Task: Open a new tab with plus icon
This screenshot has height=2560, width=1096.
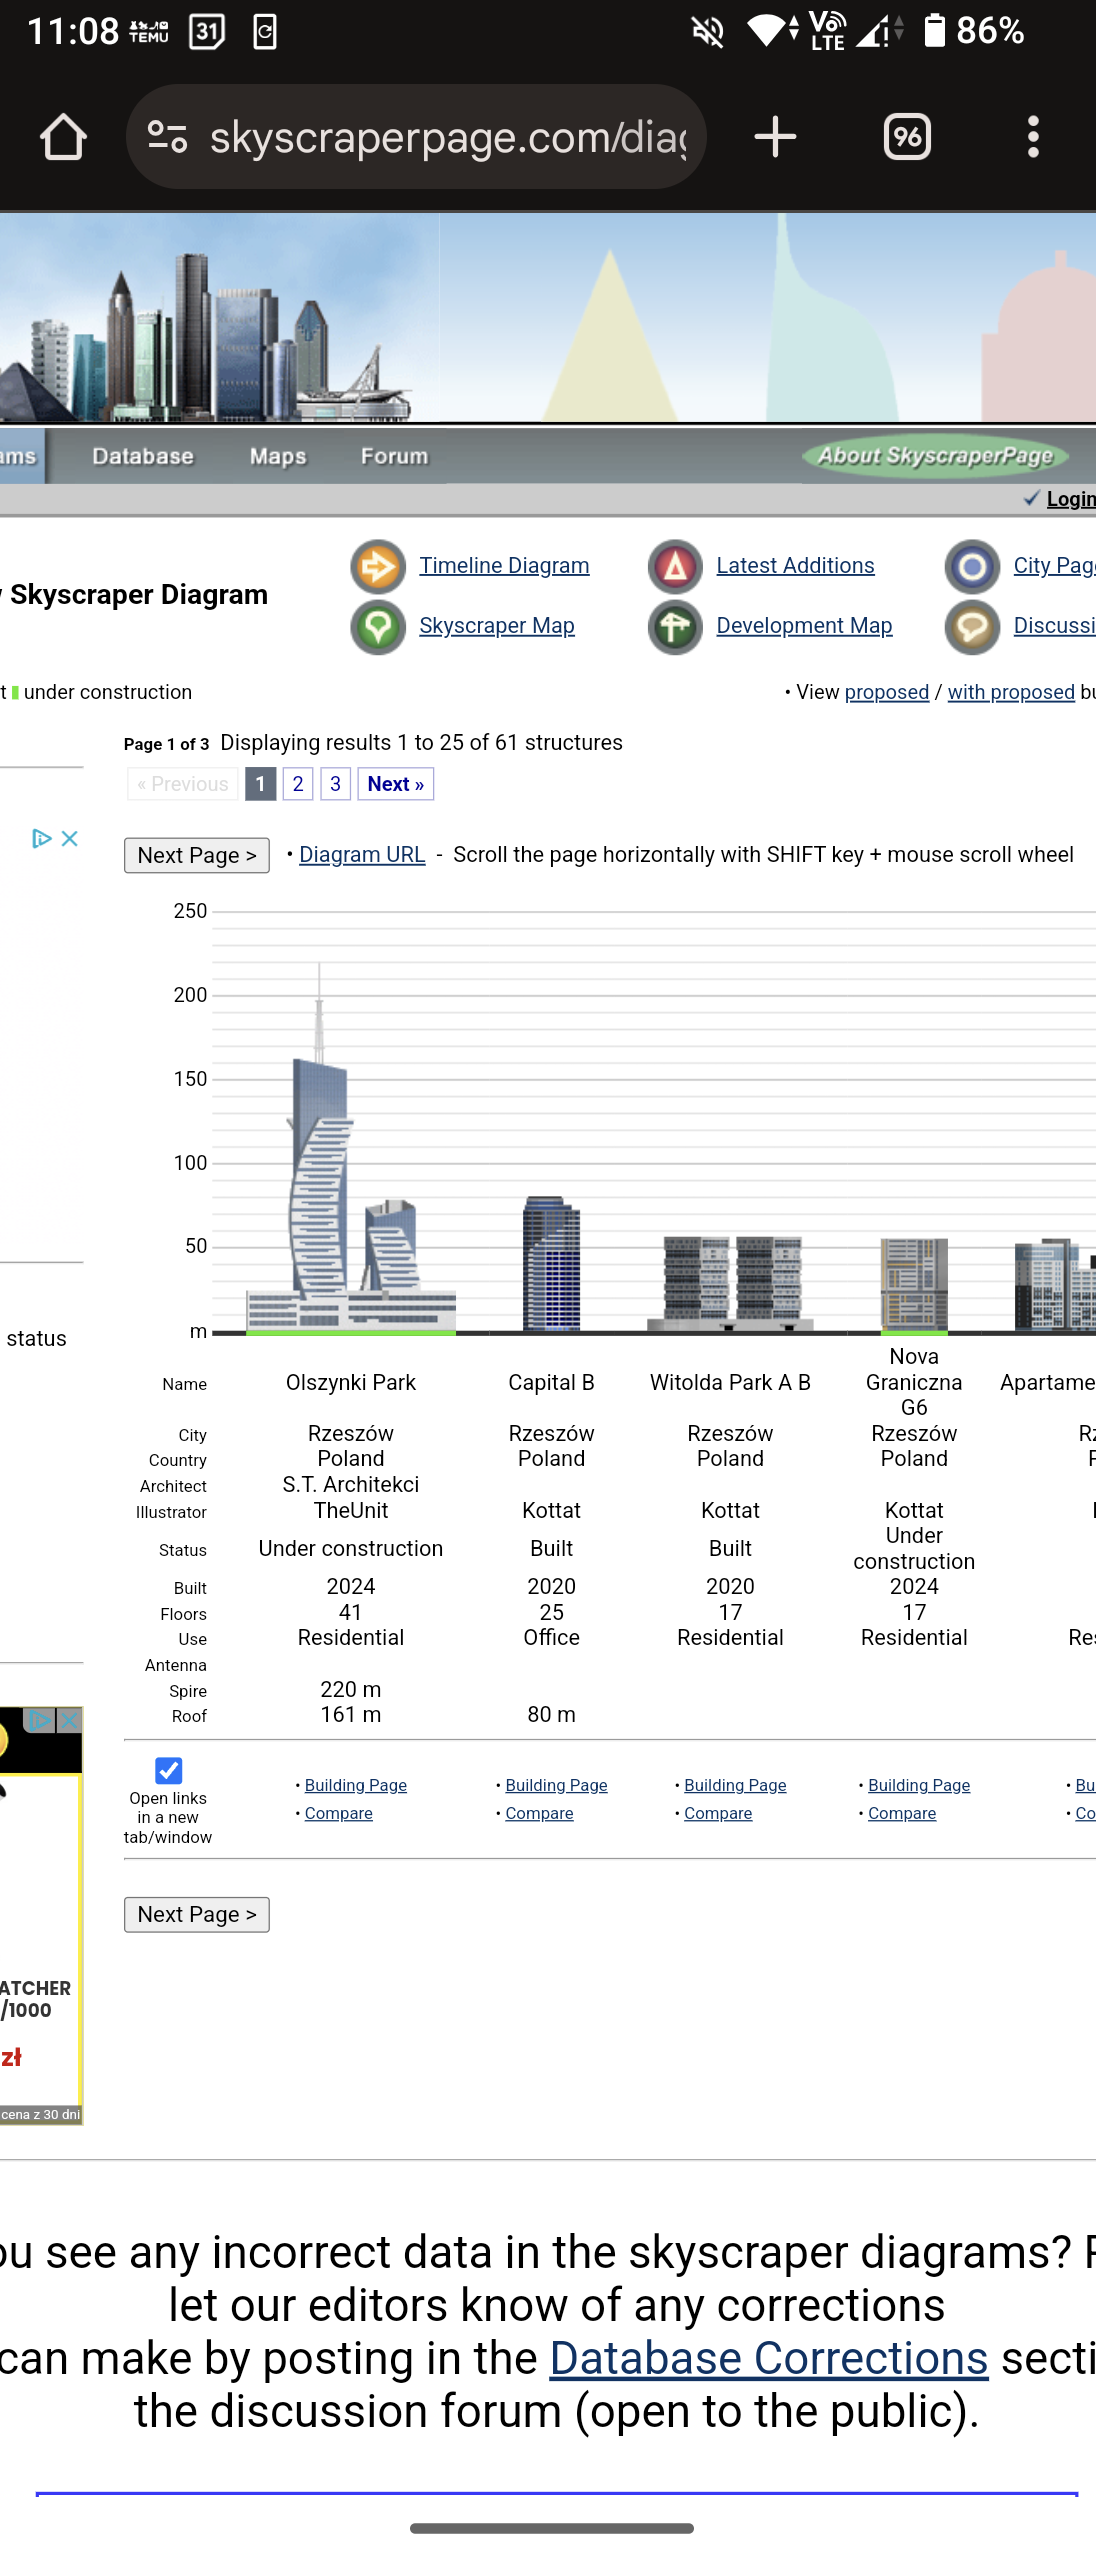Action: (775, 137)
